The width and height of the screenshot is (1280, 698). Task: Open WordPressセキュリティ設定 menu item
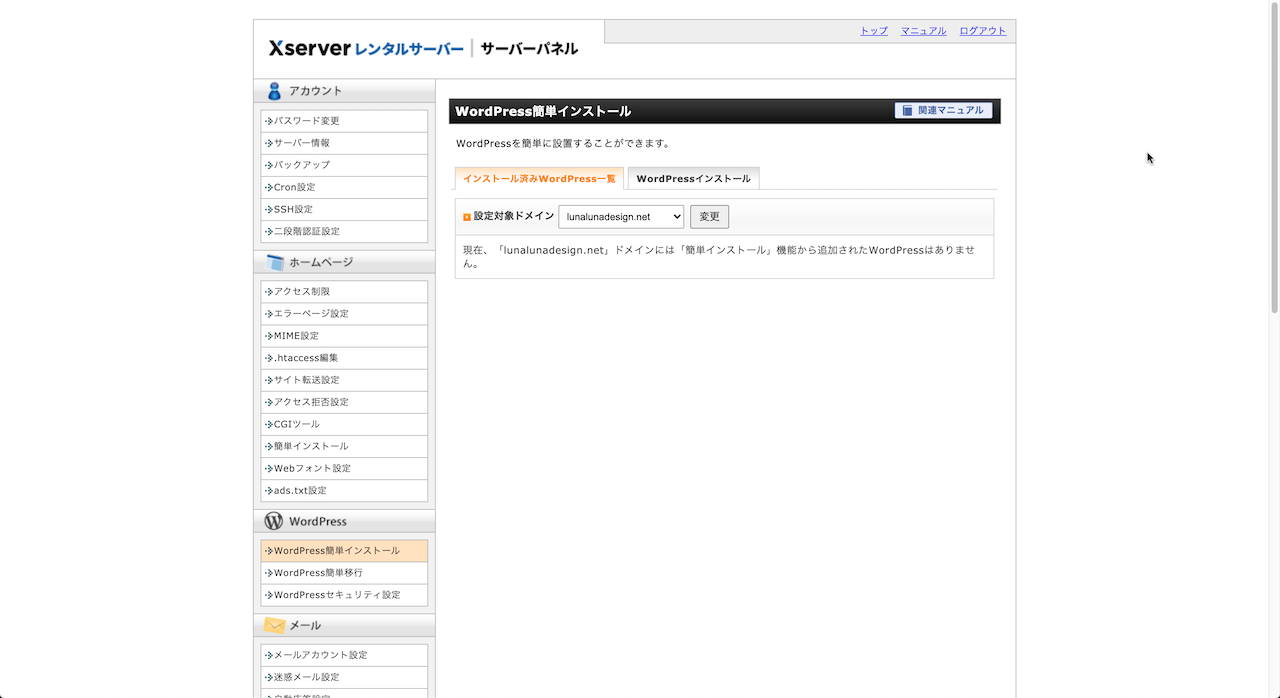(337, 595)
